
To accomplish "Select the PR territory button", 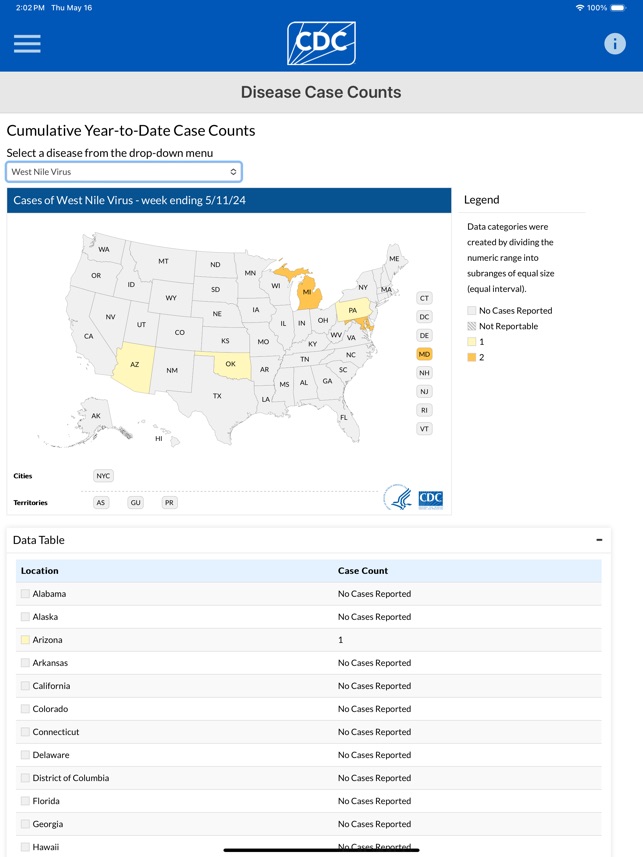I will click(168, 502).
